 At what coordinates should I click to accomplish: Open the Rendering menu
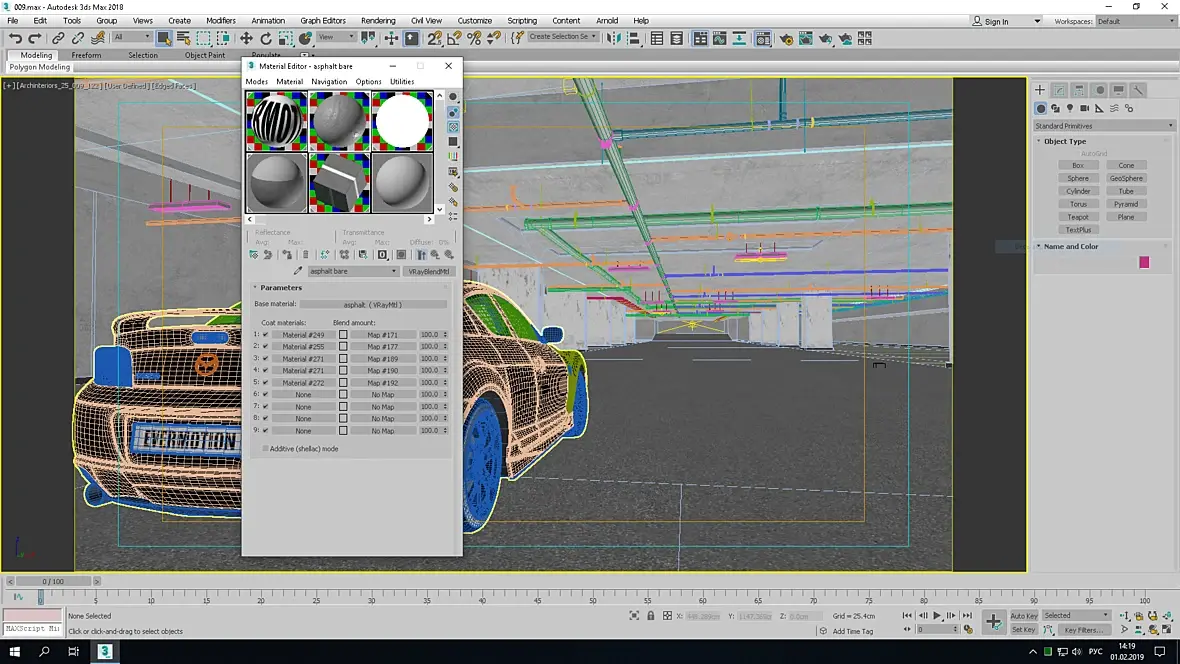click(377, 20)
